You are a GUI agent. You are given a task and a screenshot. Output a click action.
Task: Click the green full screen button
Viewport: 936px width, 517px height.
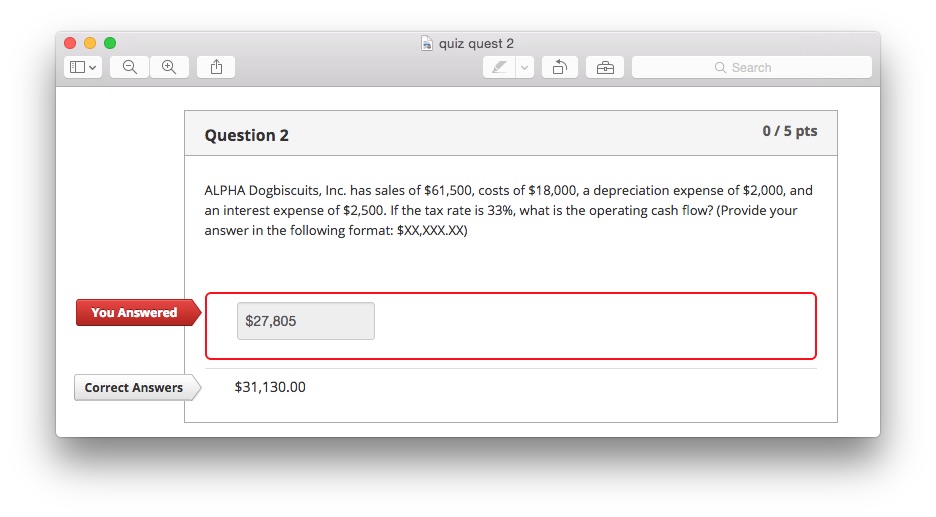pyautogui.click(x=110, y=43)
